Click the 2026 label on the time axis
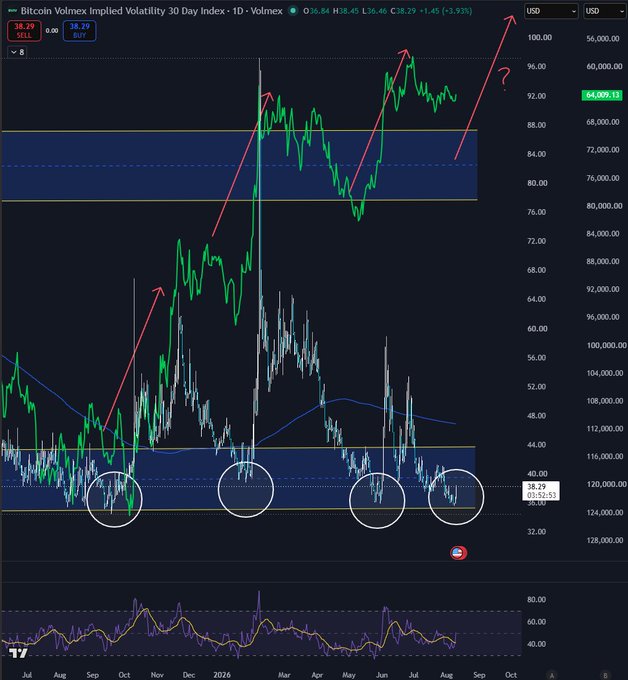This screenshot has width=628, height=680. tap(222, 675)
